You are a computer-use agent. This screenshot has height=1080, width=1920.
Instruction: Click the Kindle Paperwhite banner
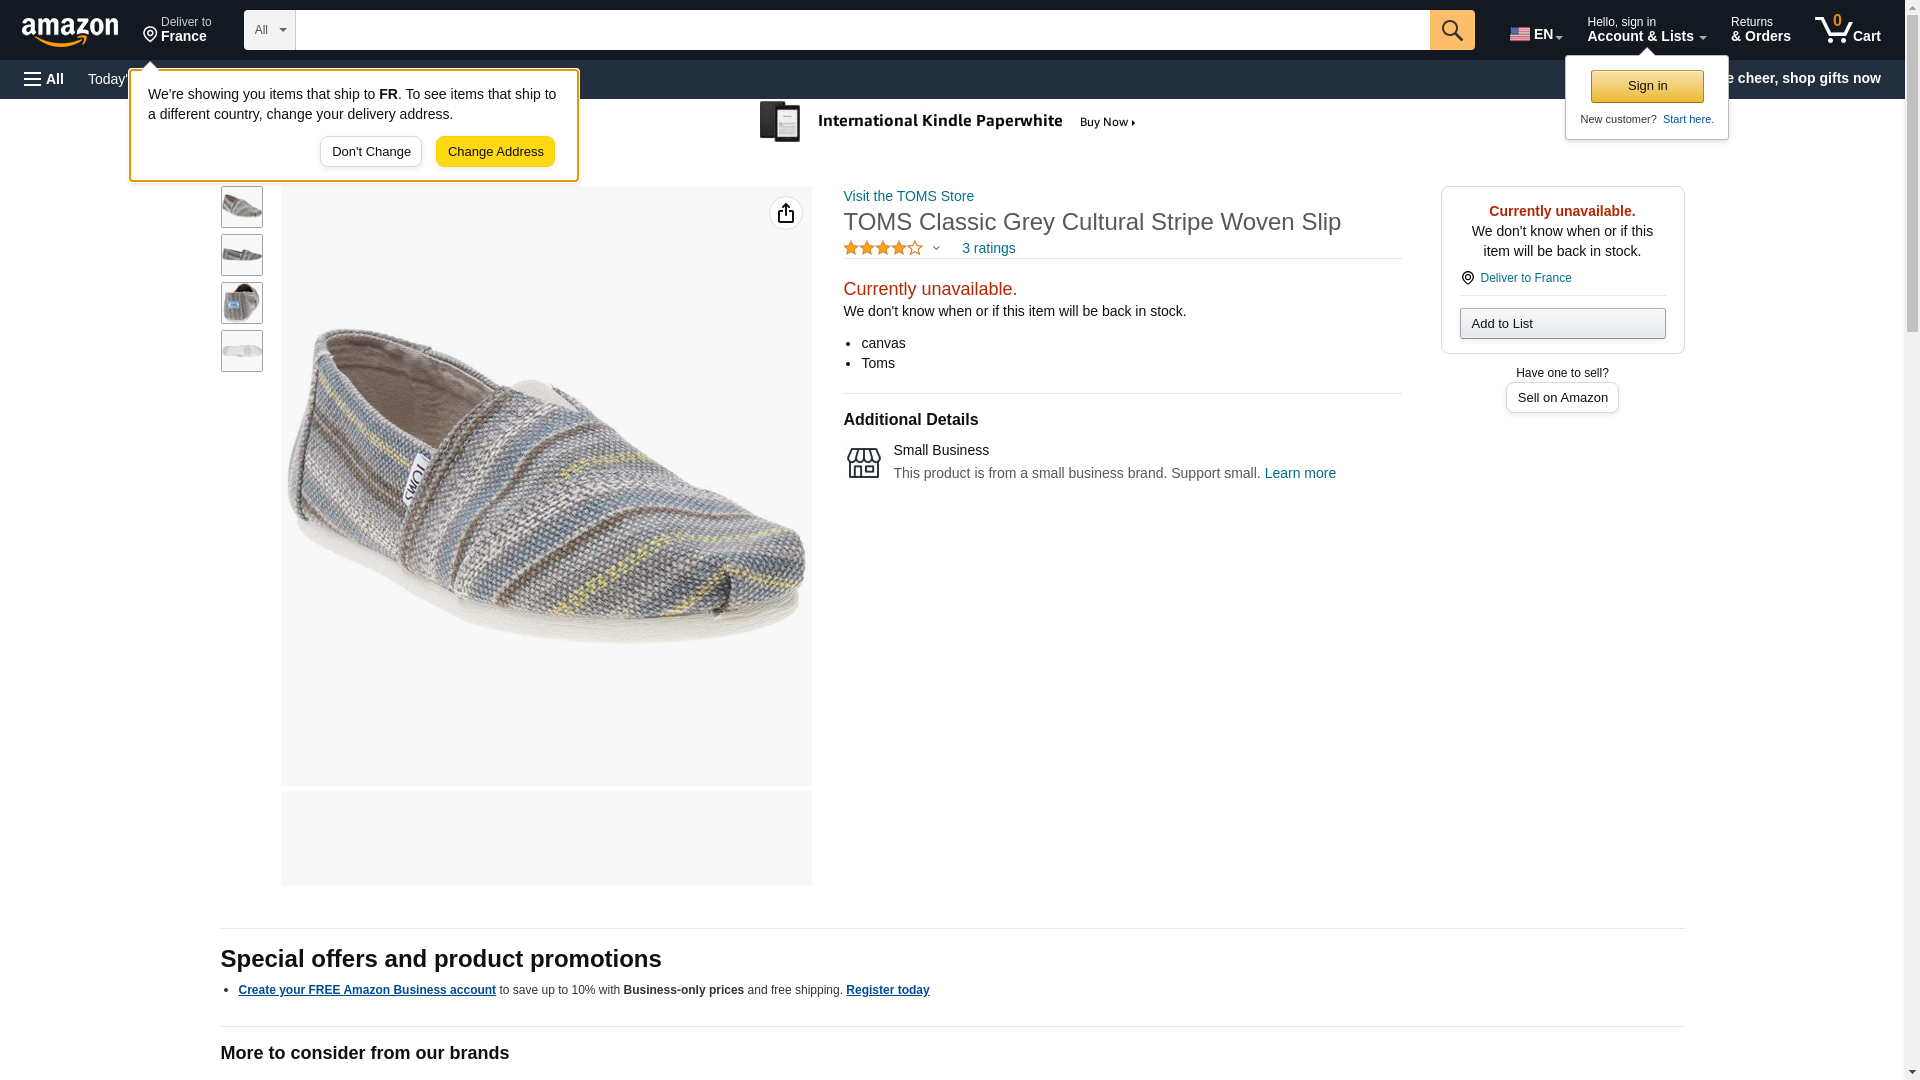948,122
